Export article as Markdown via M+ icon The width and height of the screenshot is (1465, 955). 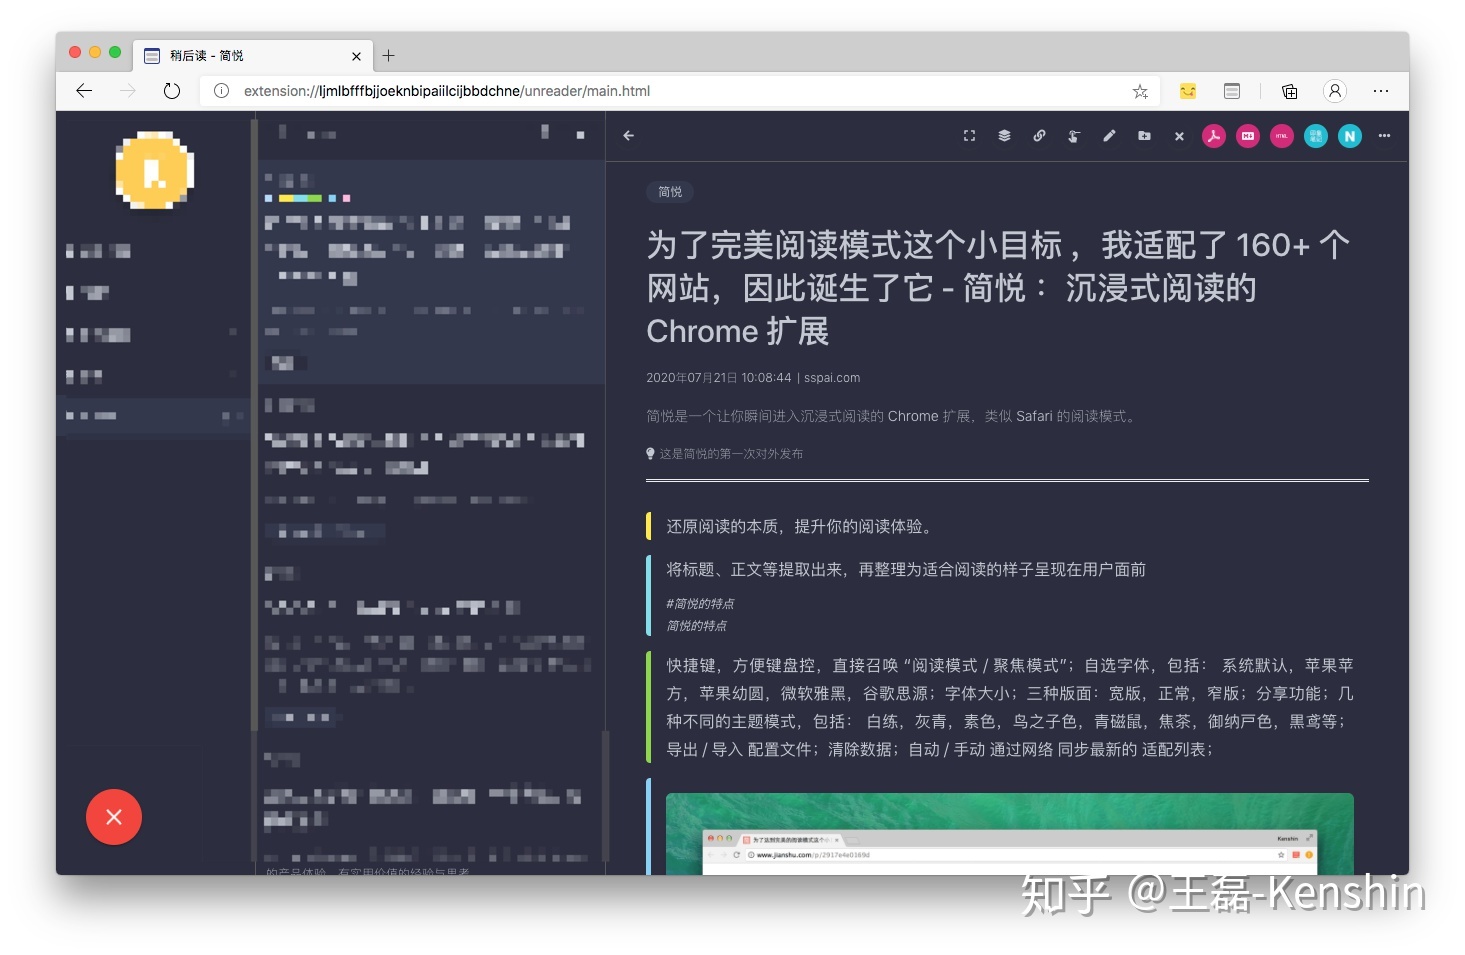point(1248,136)
